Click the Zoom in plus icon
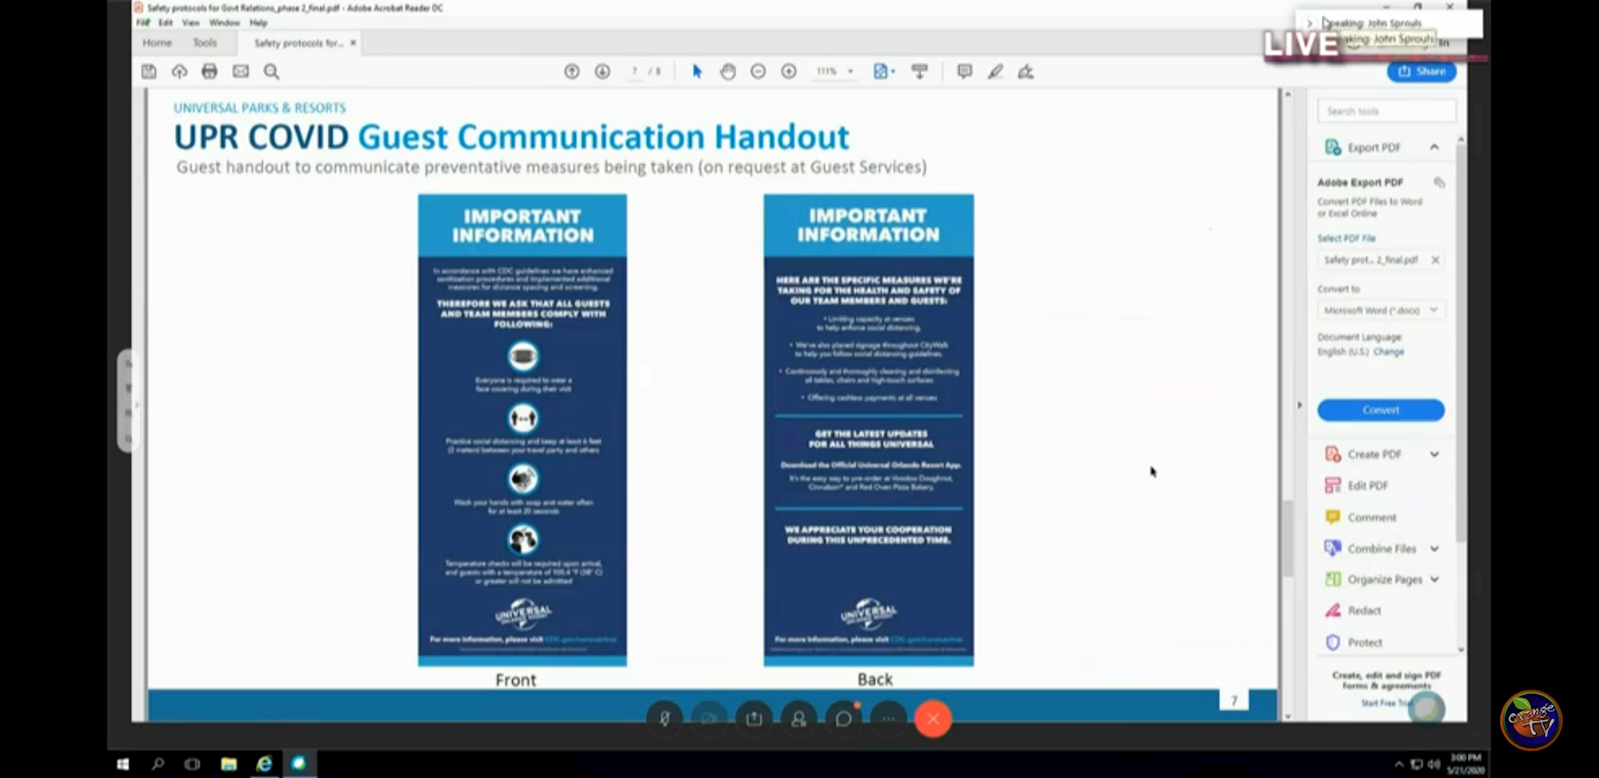Image resolution: width=1599 pixels, height=778 pixels. (x=789, y=71)
